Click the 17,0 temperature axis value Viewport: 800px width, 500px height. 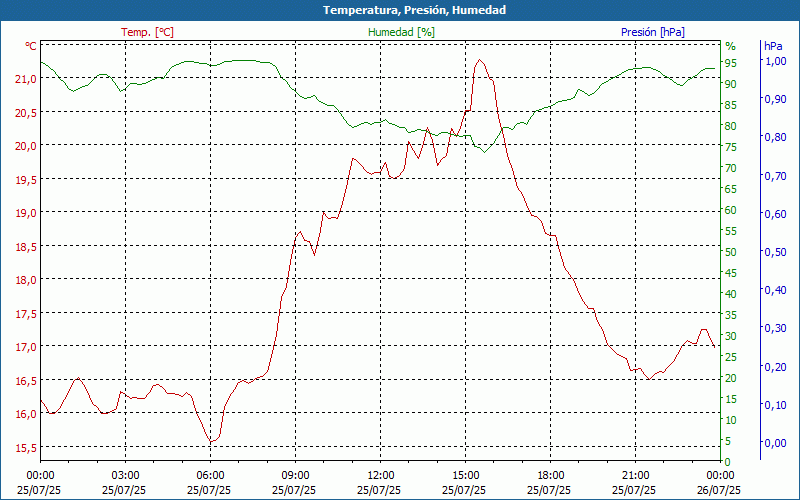tap(27, 347)
